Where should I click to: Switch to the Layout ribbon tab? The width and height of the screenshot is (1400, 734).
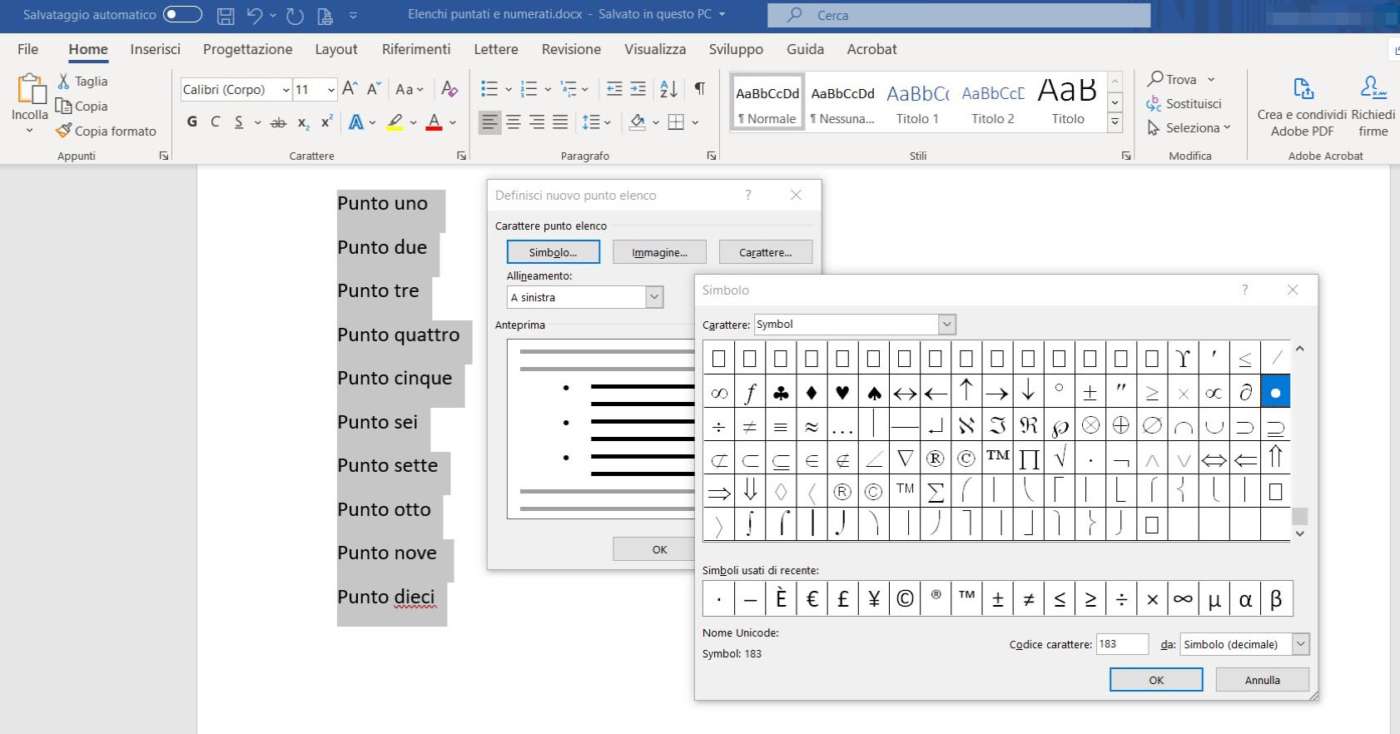(336, 49)
